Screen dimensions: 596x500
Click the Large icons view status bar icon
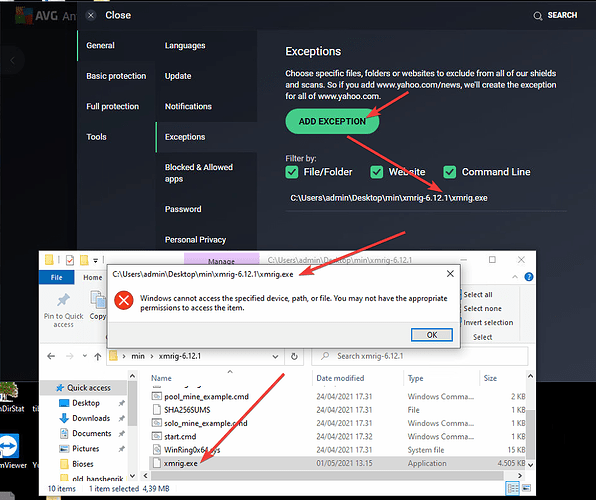(526, 488)
